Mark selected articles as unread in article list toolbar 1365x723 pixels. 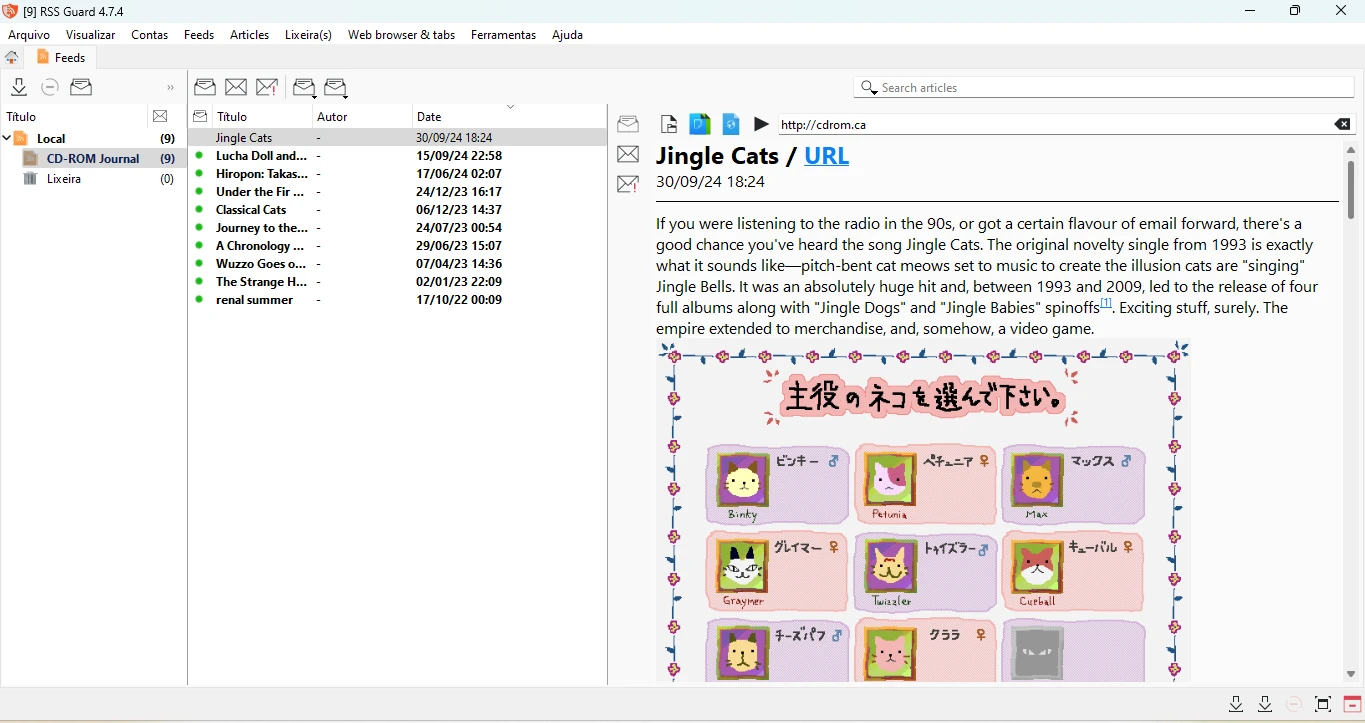(236, 87)
